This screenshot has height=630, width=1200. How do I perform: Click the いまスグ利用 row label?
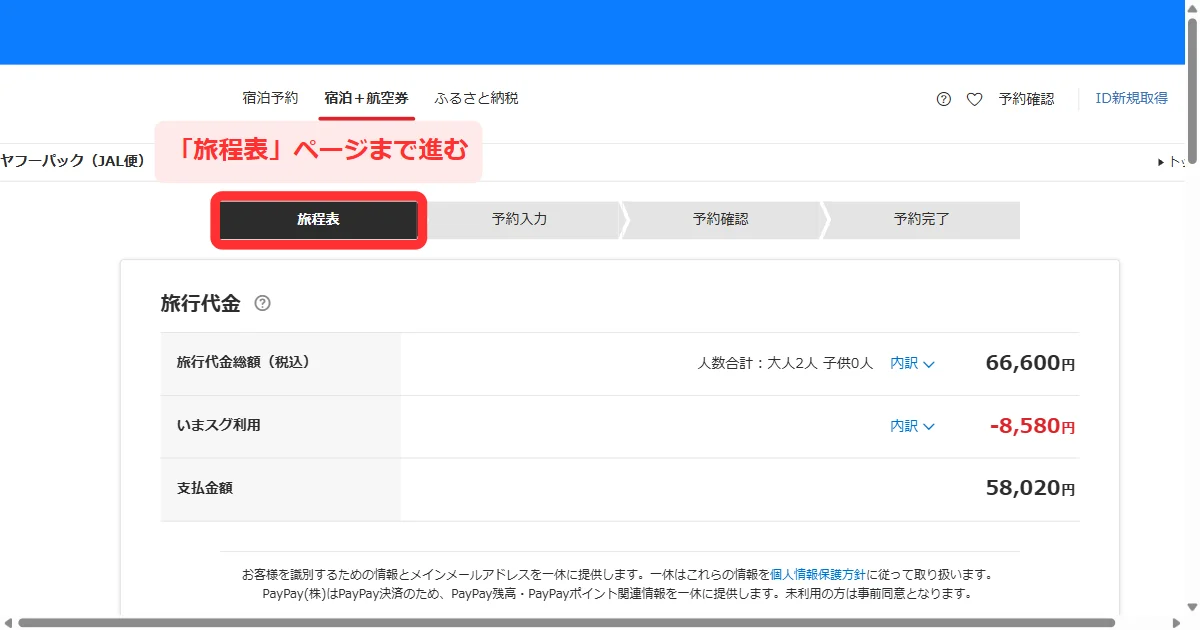pos(218,425)
